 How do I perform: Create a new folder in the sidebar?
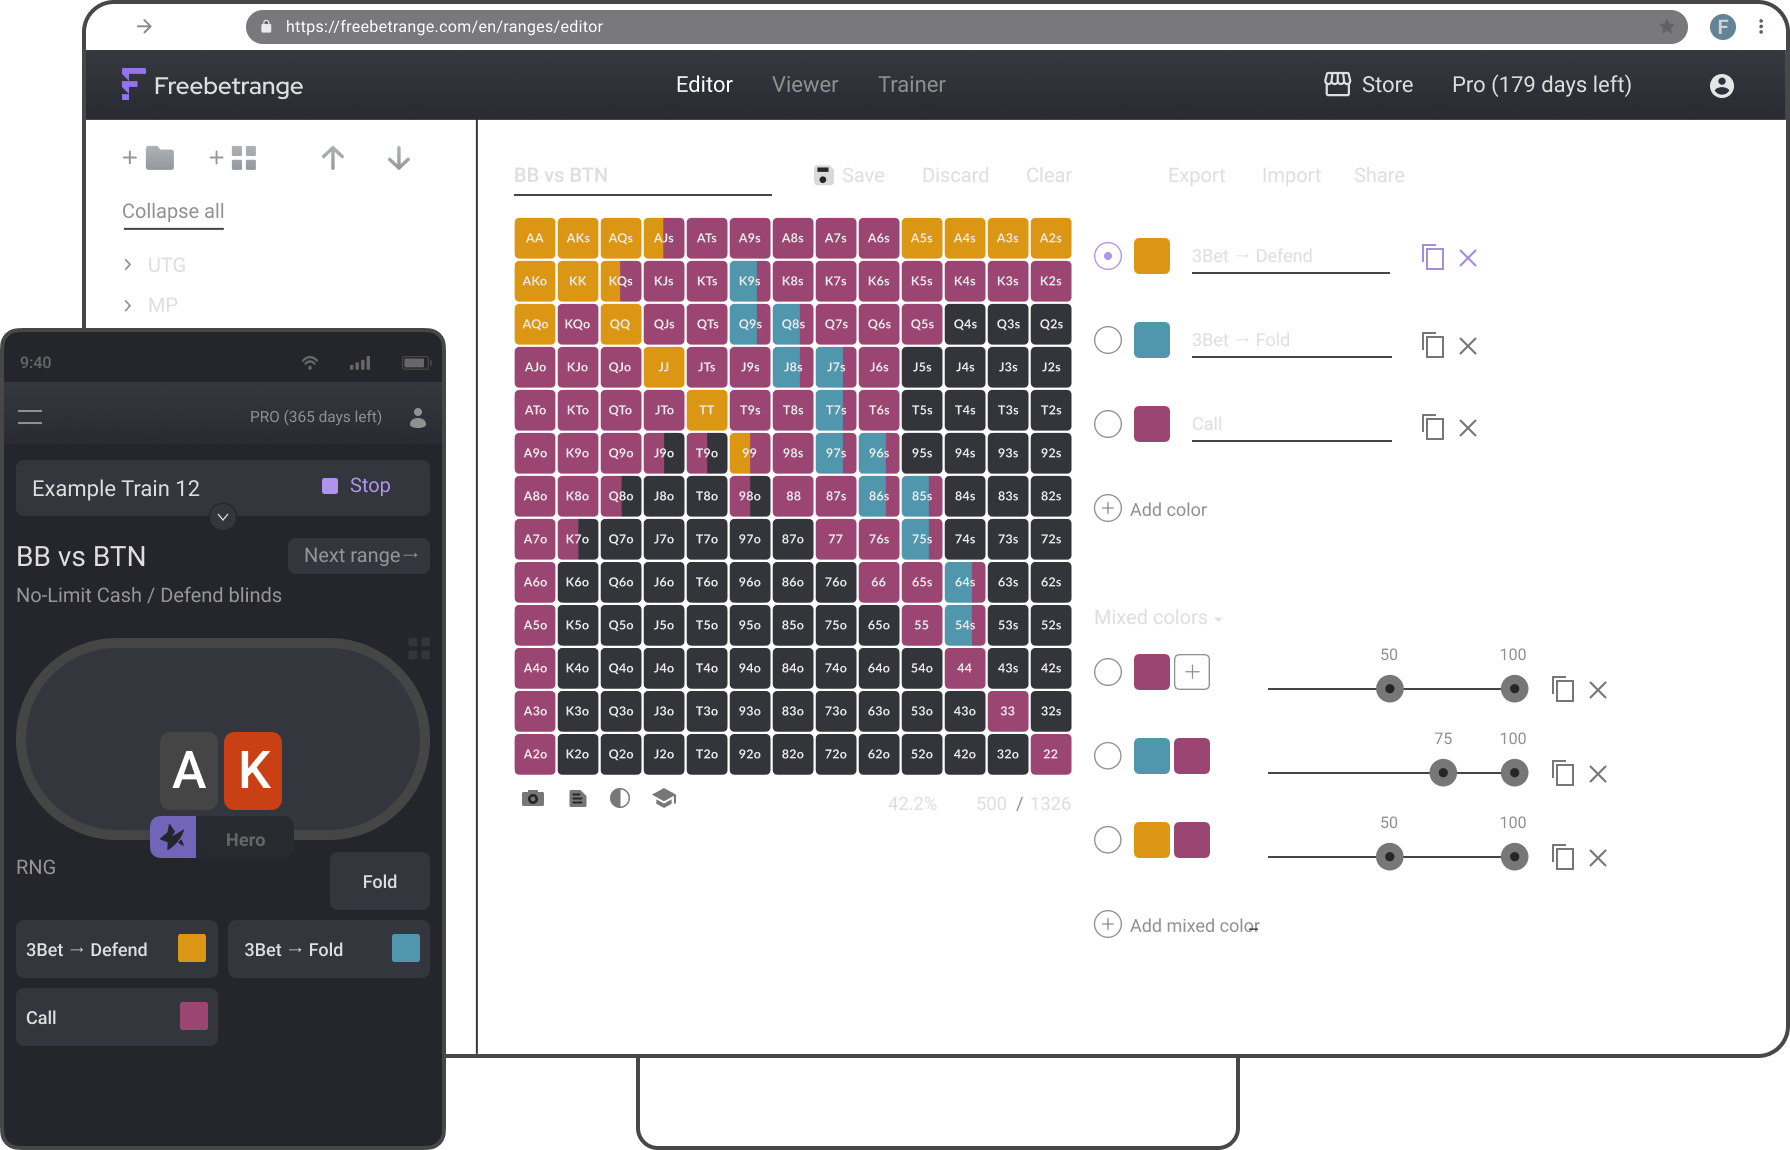click(x=146, y=157)
